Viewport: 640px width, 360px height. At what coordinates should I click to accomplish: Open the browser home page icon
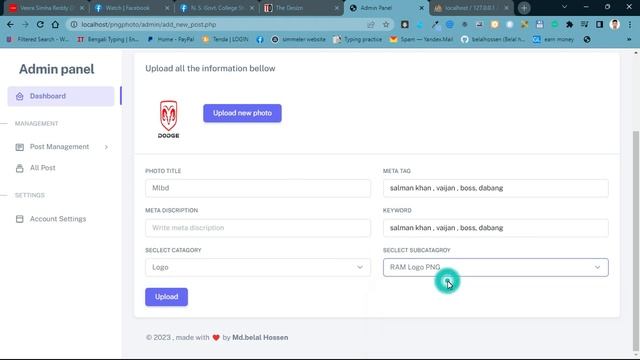55,24
